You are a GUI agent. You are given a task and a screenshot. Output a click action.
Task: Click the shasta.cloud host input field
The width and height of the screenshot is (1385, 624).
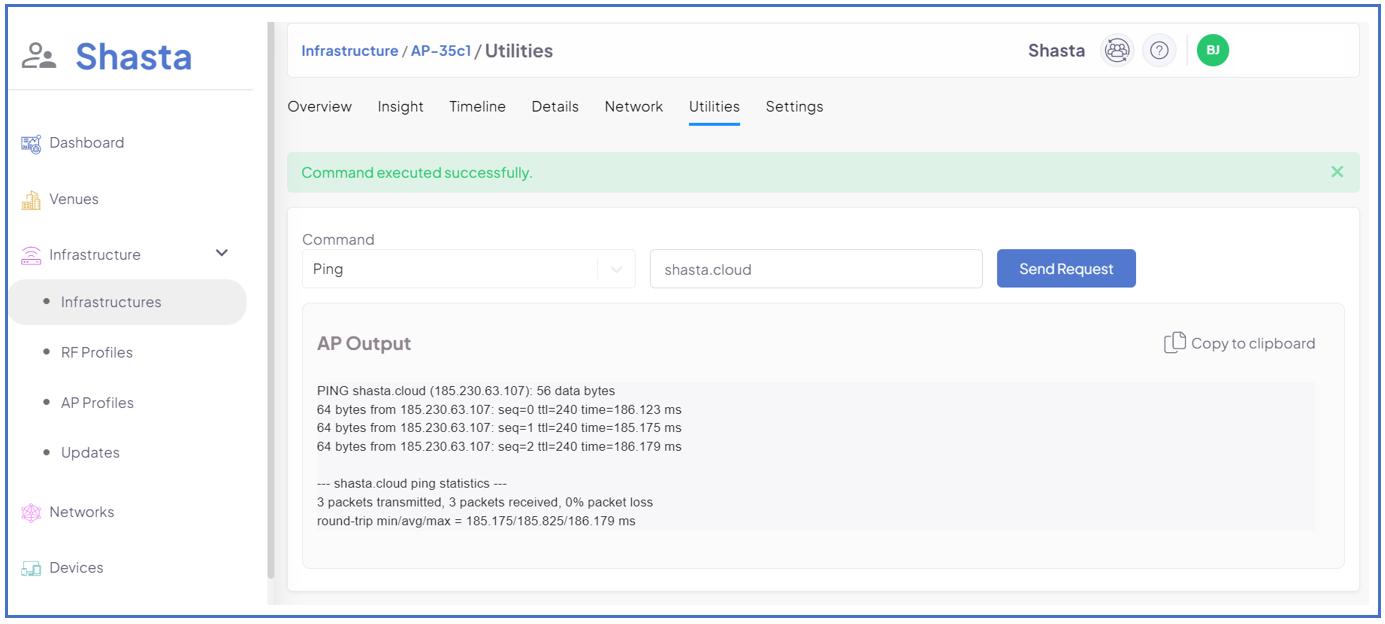816,269
